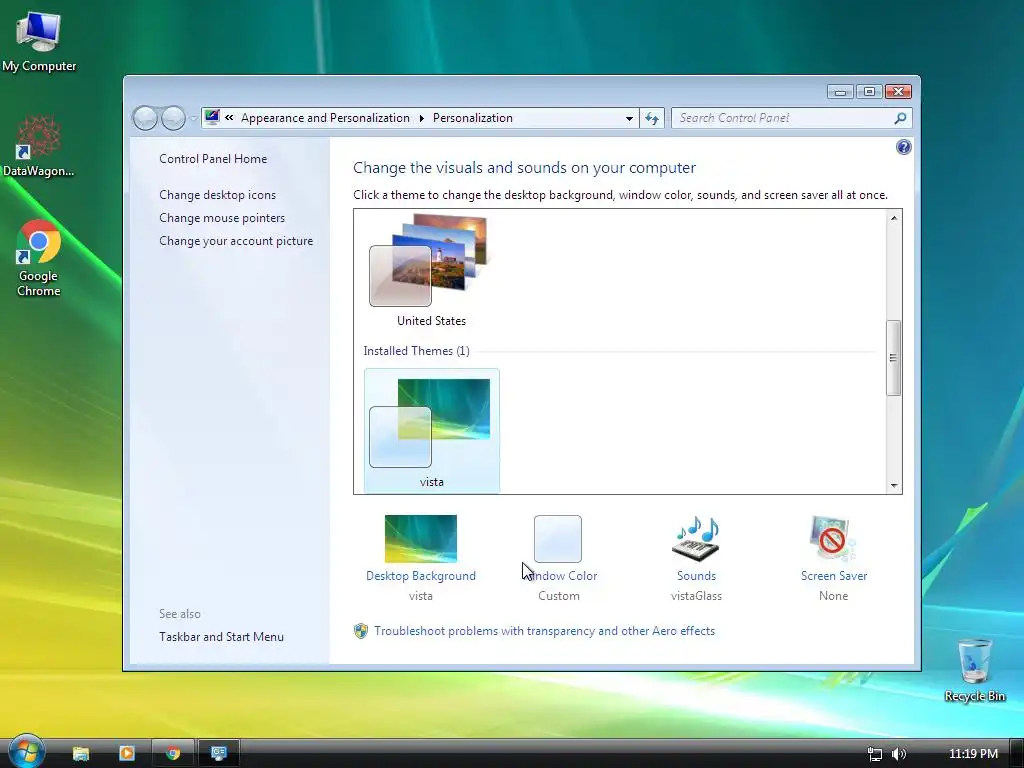
Task: Click the Window Color swatch
Action: tap(558, 539)
